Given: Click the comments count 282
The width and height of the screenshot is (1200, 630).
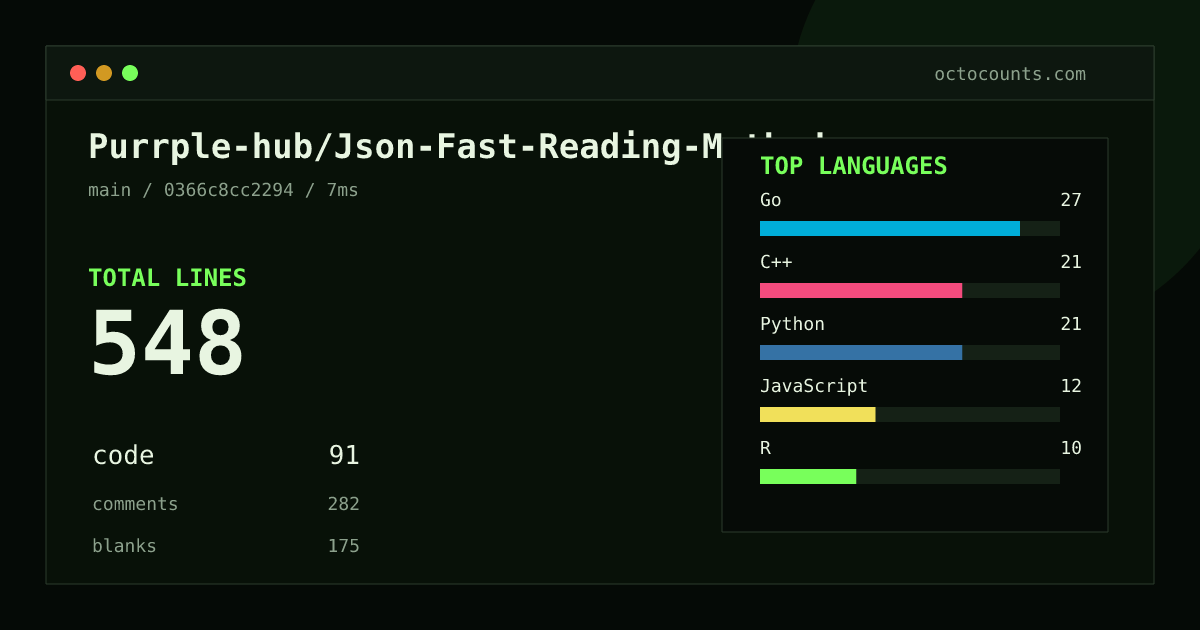Looking at the screenshot, I should (x=343, y=504).
